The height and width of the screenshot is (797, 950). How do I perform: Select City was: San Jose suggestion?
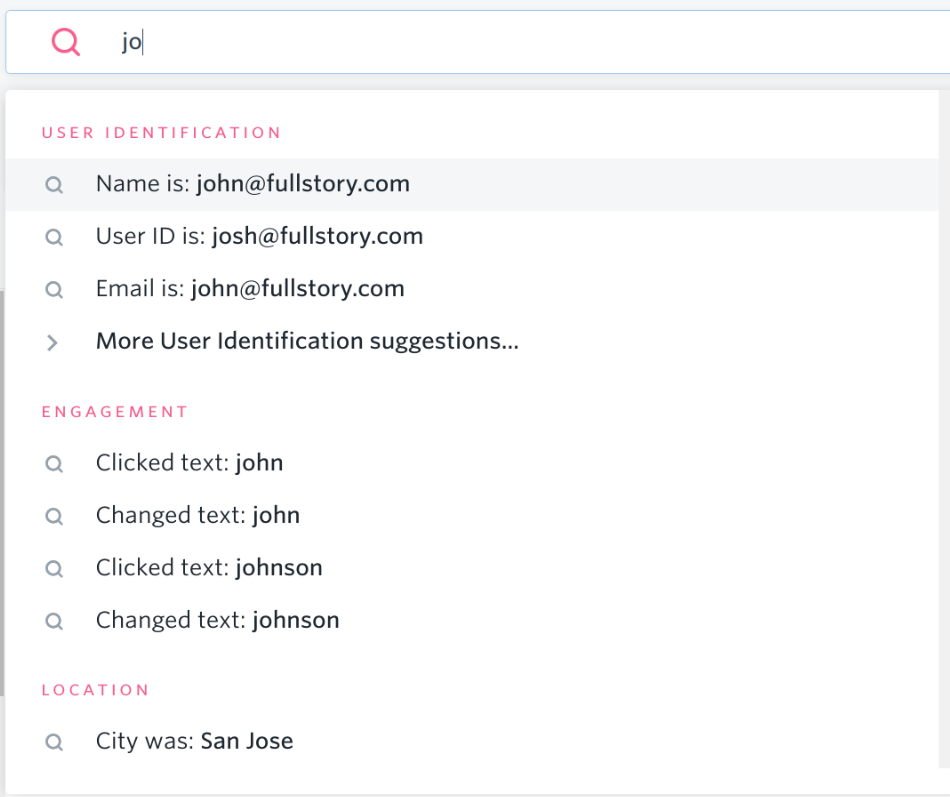point(472,741)
